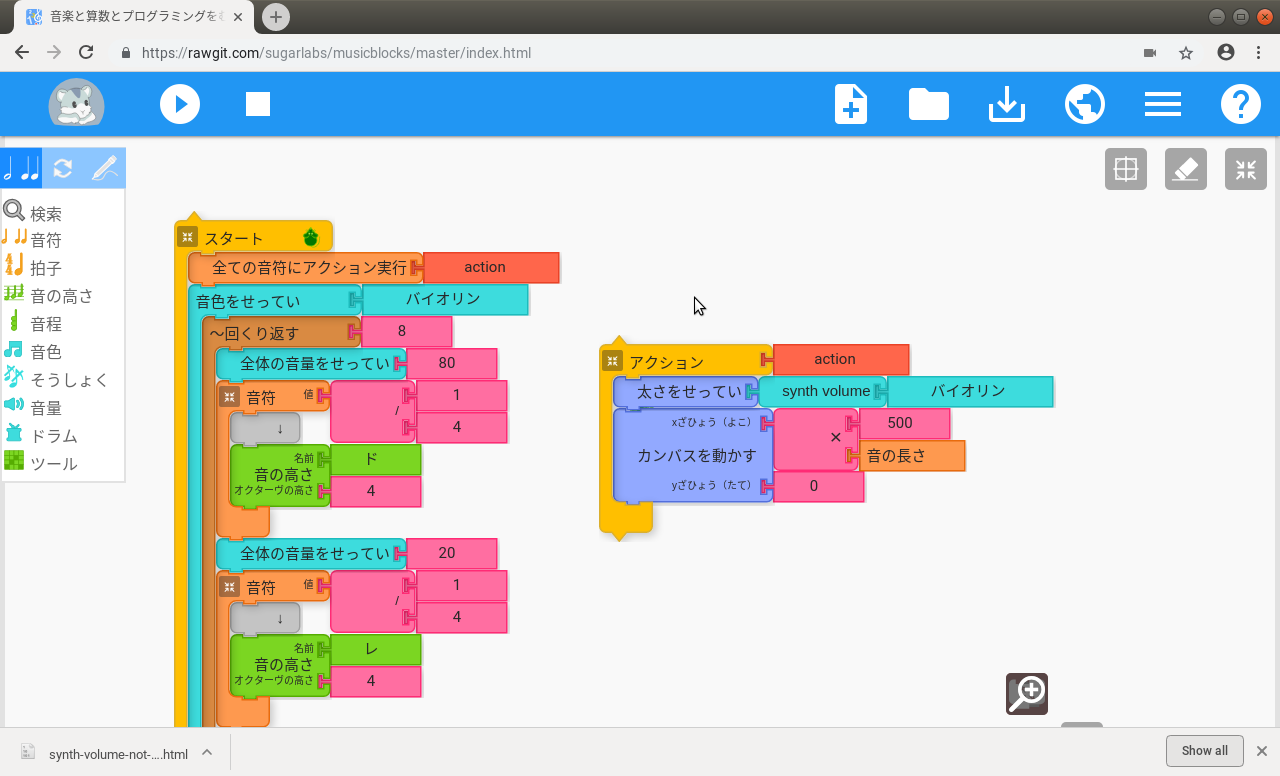Select the flow arrows palette tab
The height and width of the screenshot is (776, 1280).
coord(63,168)
